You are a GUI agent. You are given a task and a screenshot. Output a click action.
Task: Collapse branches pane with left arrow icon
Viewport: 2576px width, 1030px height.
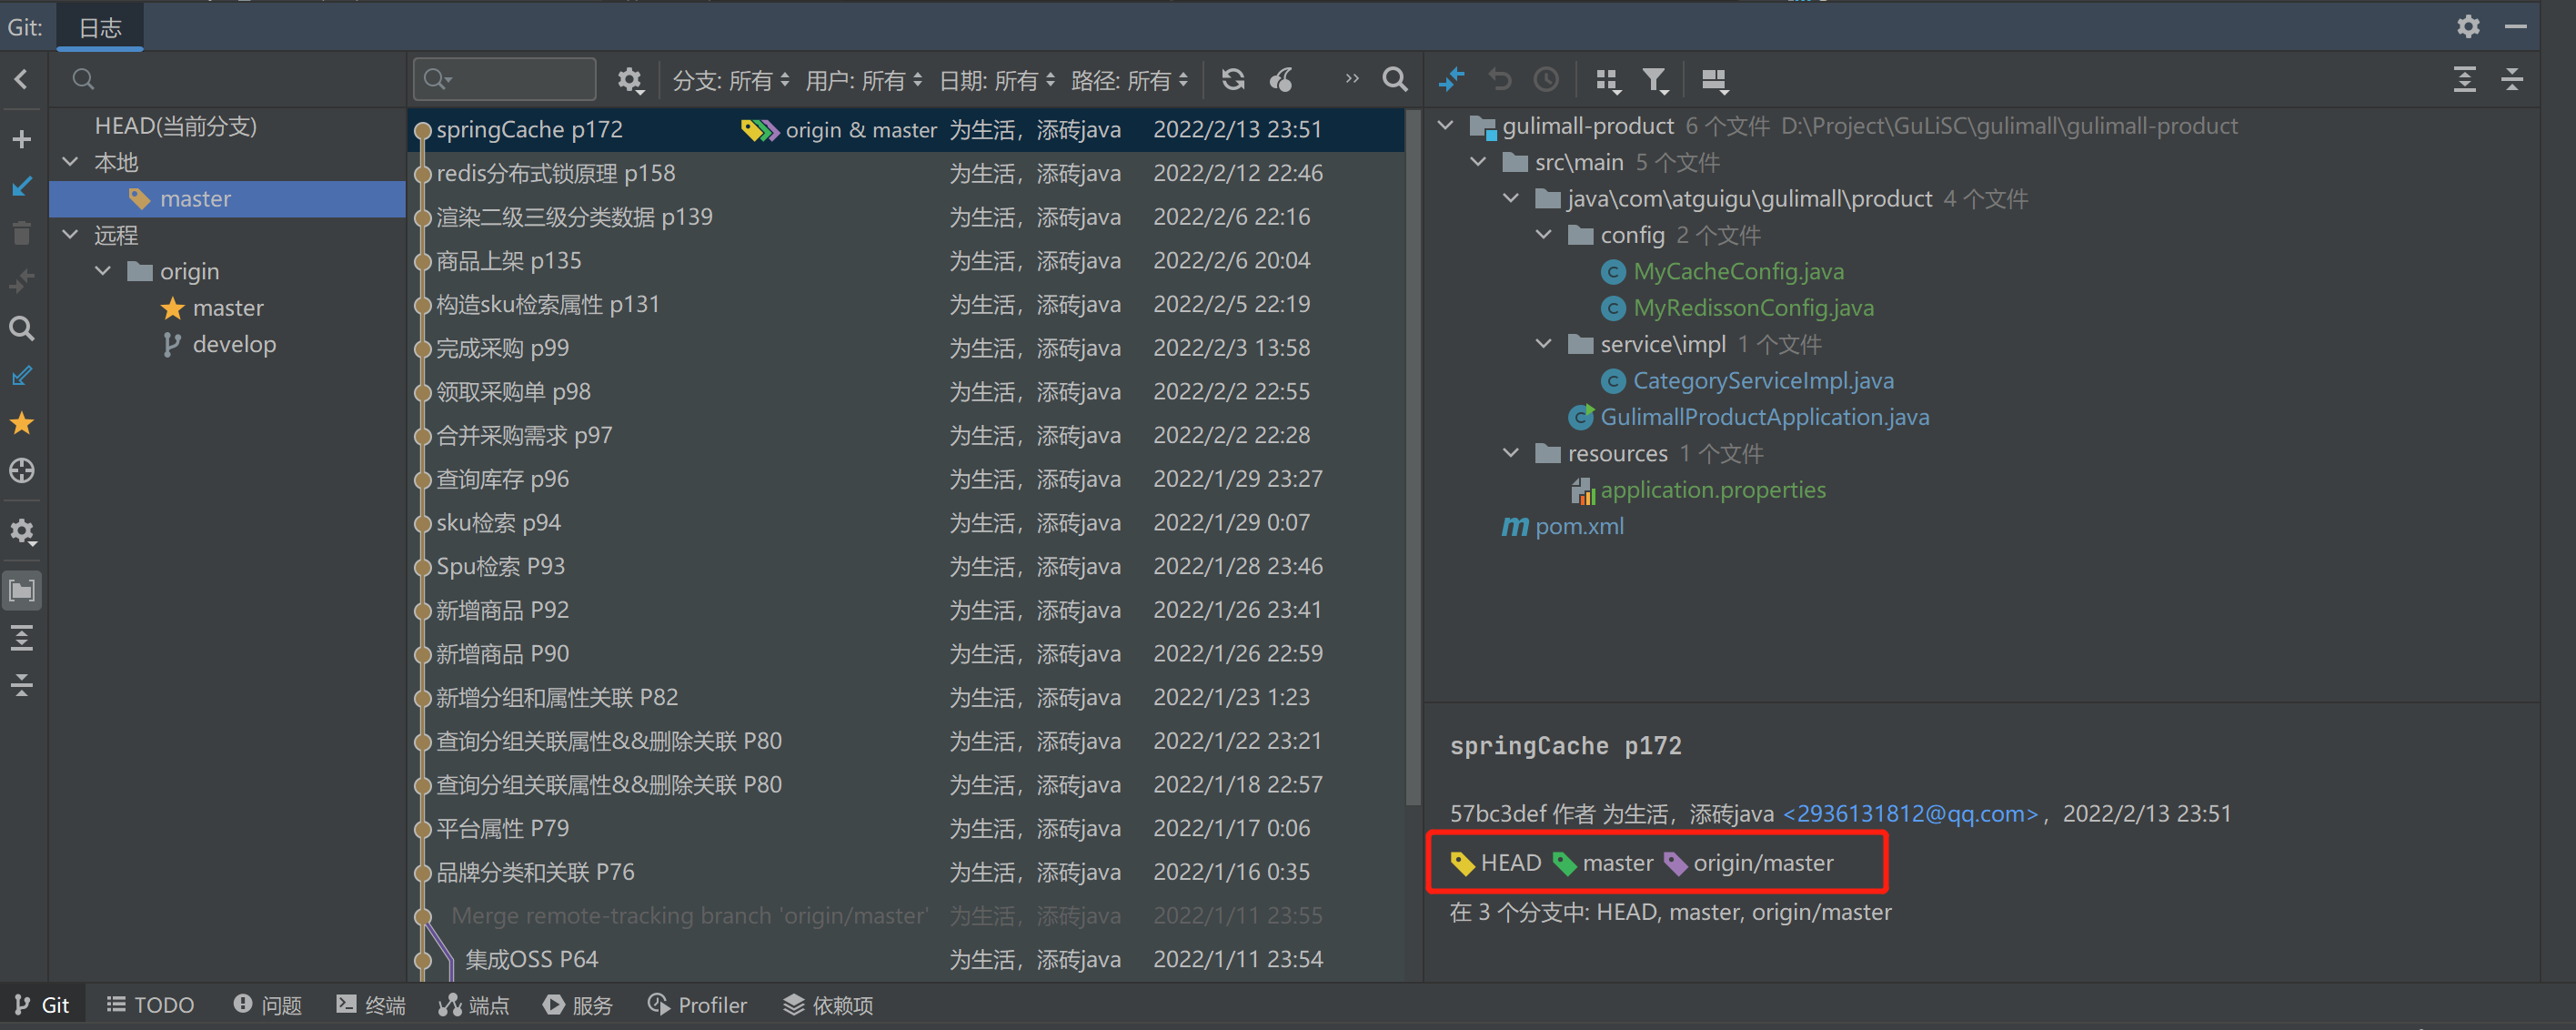tap(21, 79)
